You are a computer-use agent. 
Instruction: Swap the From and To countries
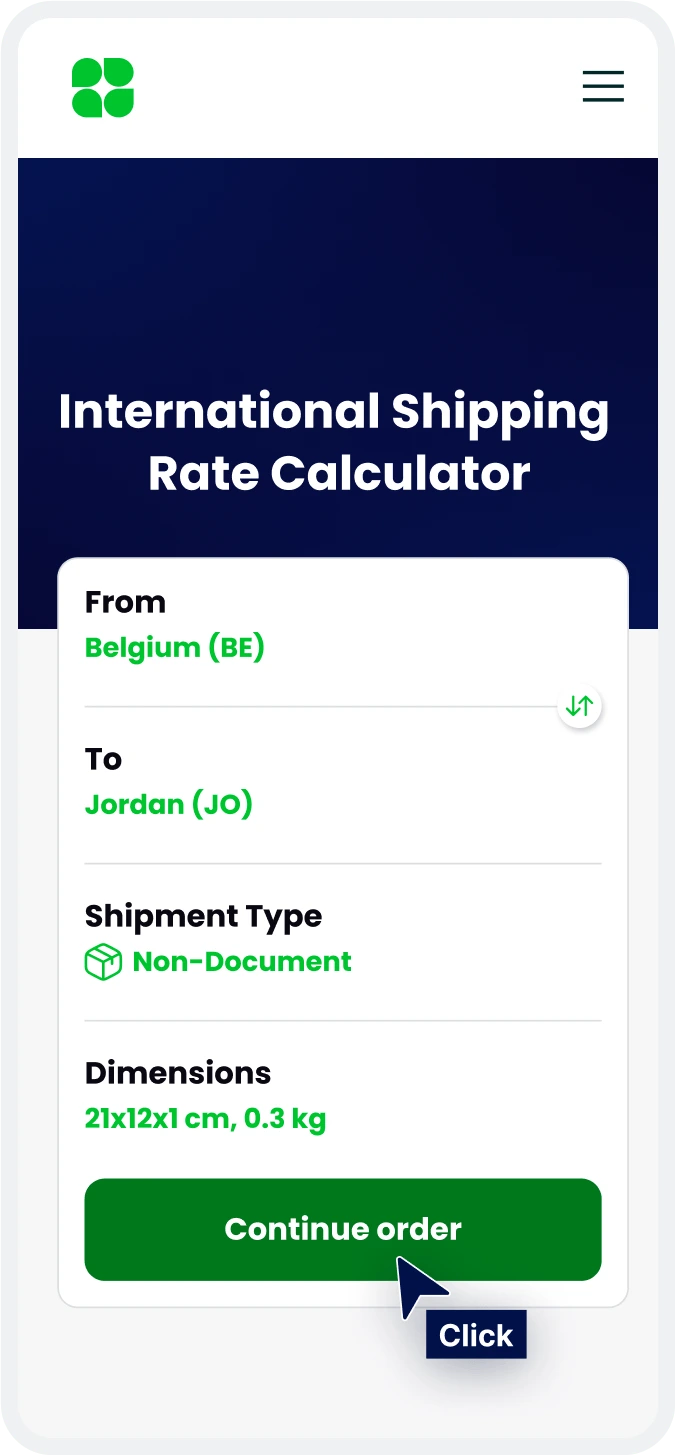pyautogui.click(x=579, y=706)
